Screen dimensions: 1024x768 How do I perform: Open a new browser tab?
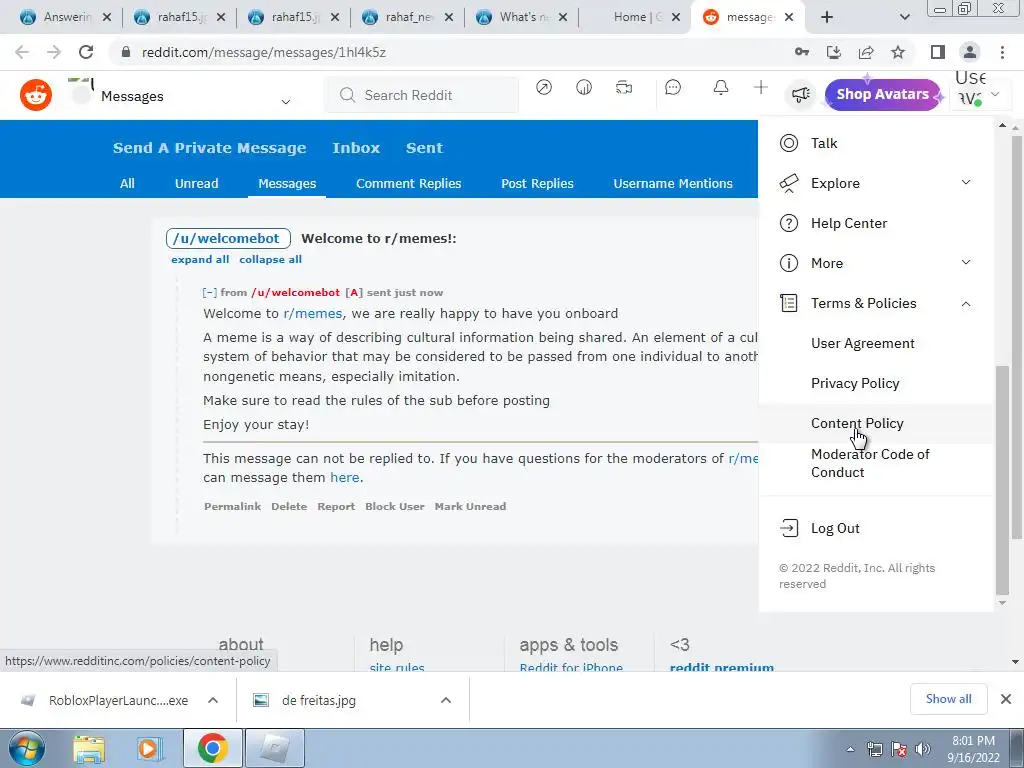(827, 17)
